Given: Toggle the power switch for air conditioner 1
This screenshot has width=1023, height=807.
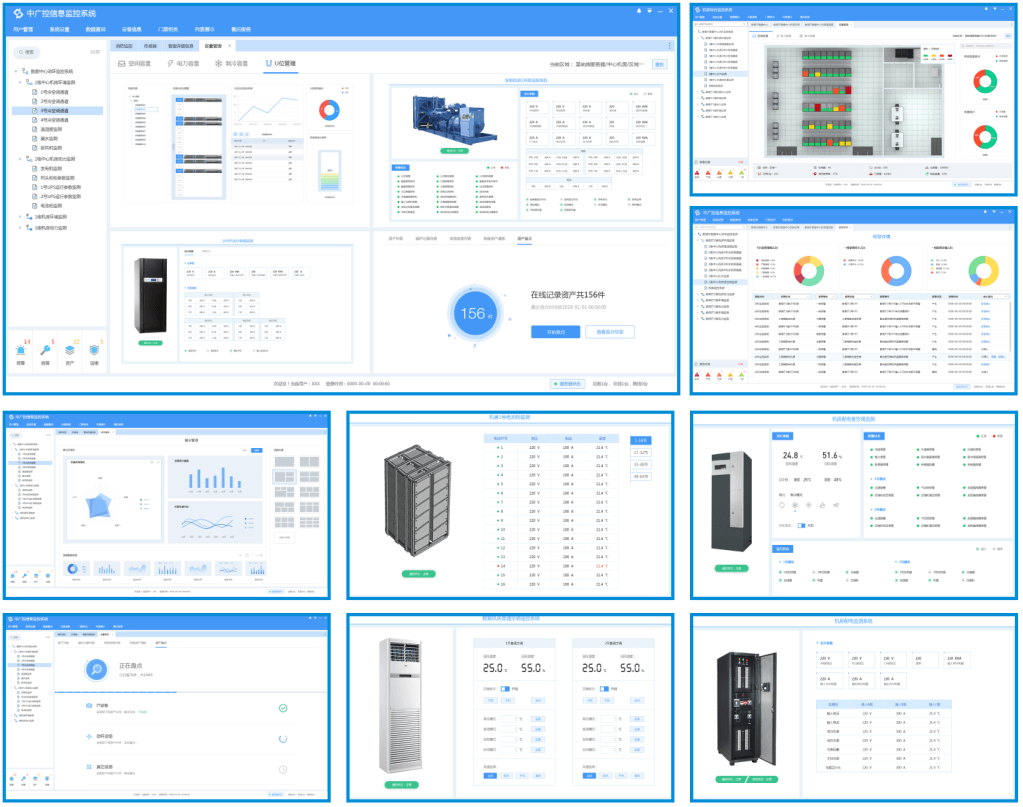Looking at the screenshot, I should (x=506, y=688).
